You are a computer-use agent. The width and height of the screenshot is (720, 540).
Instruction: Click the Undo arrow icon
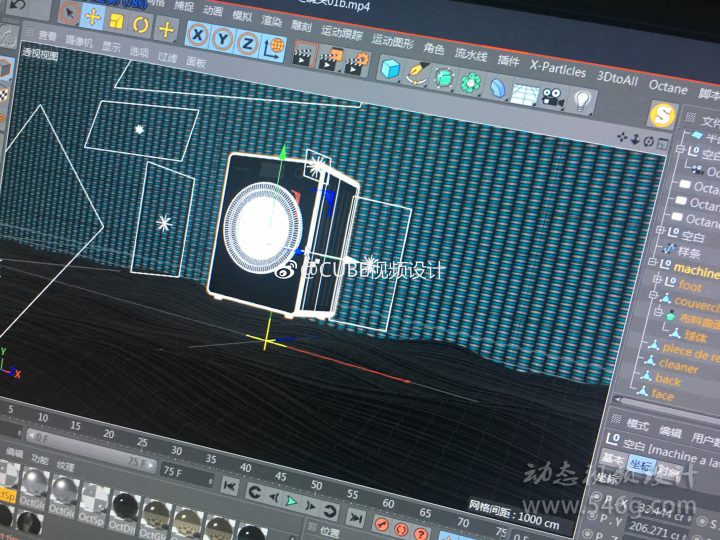tap(17, 5)
